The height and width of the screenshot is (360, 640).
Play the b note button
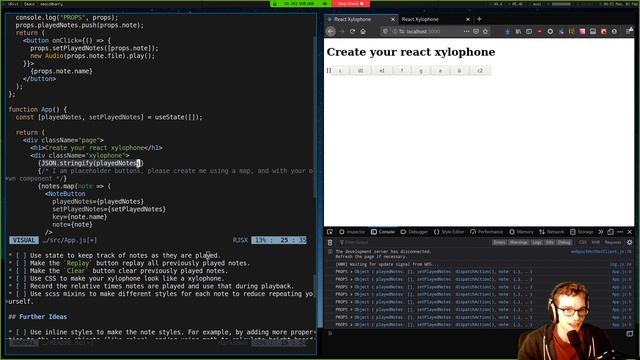459,71
